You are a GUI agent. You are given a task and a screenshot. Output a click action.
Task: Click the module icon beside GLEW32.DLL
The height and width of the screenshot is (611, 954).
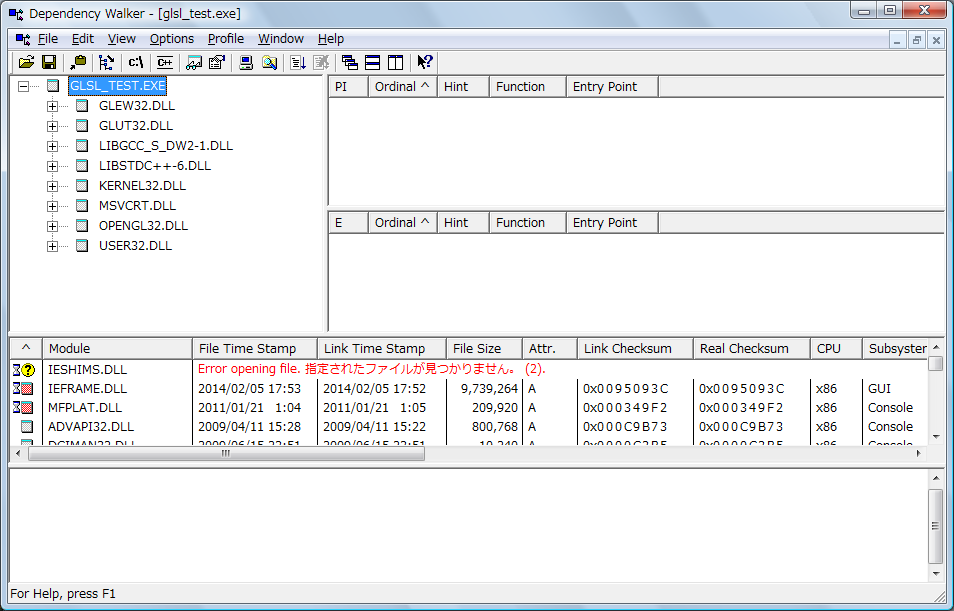tap(82, 106)
